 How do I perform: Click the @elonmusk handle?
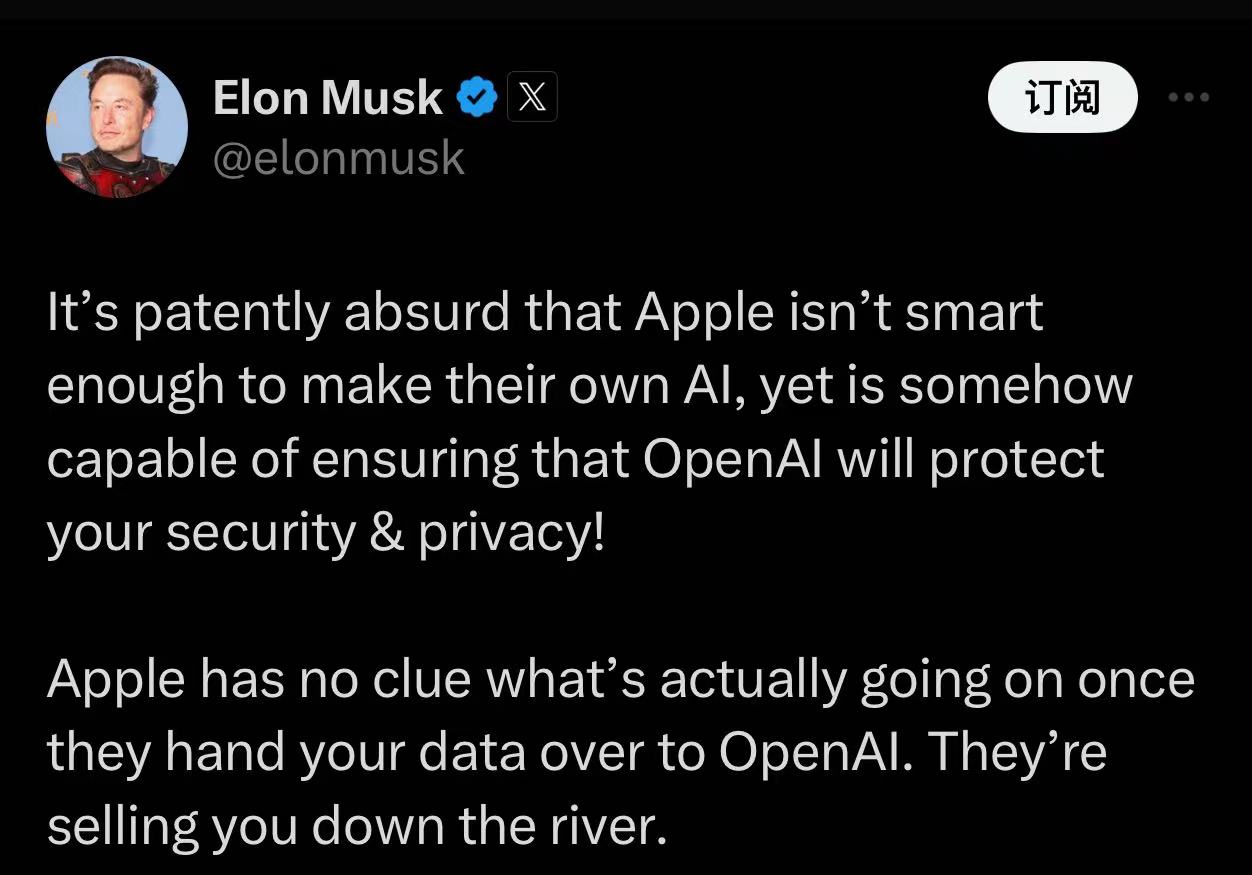tap(339, 158)
